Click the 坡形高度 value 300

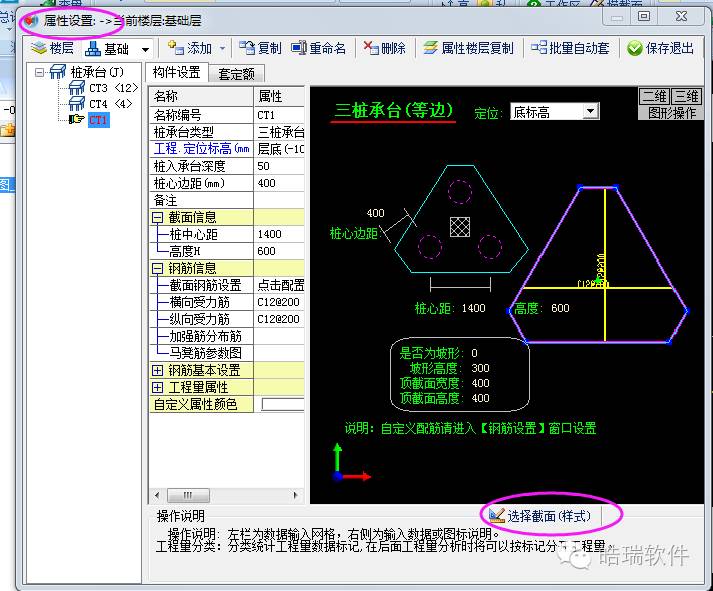[480, 368]
